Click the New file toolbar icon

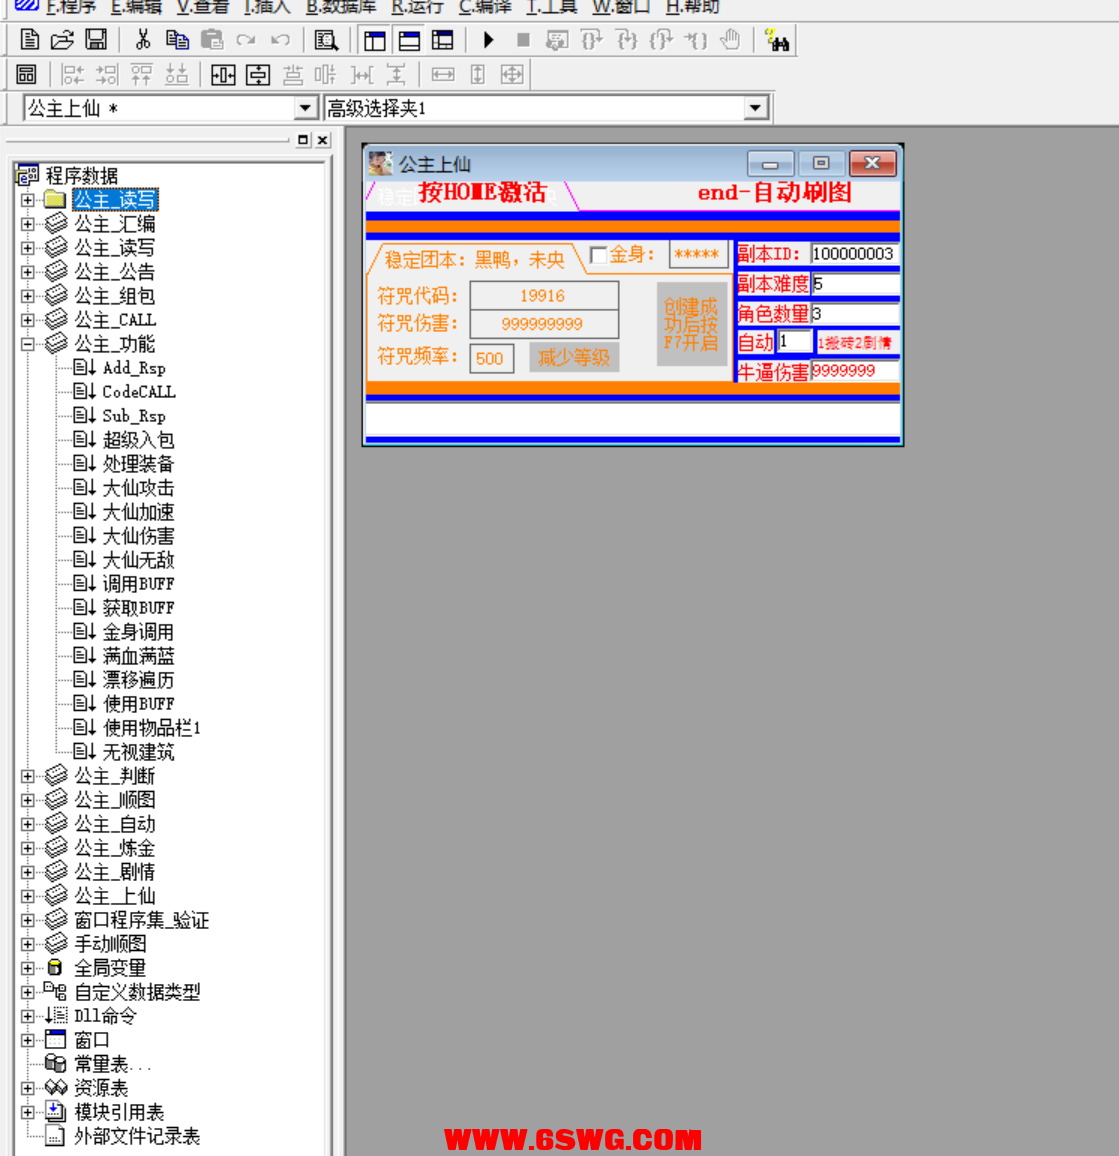[x=30, y=40]
